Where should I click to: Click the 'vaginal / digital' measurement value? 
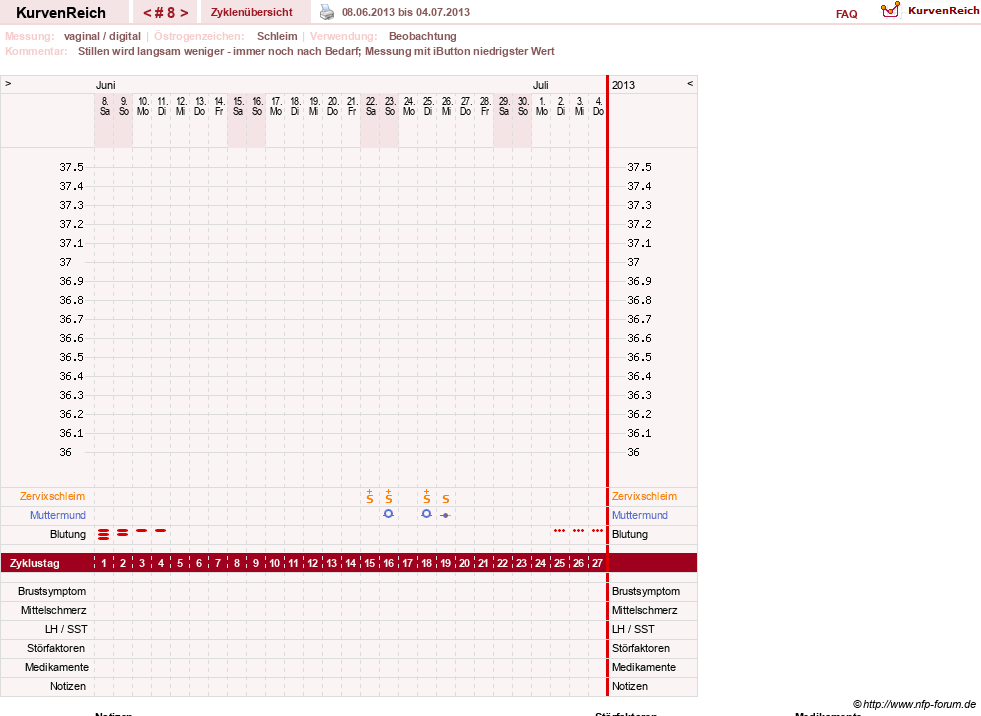click(102, 36)
